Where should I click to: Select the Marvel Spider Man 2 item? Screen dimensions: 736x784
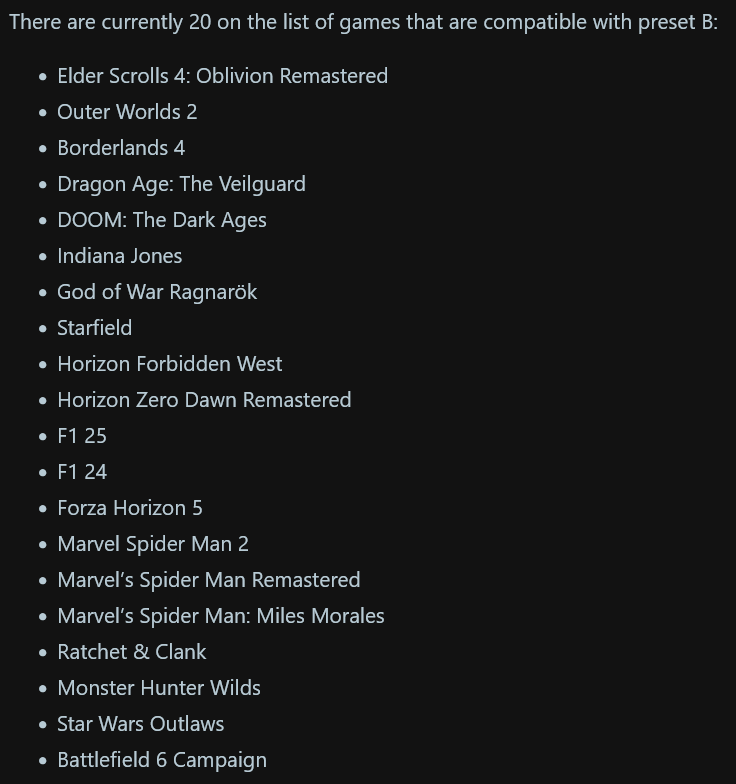pos(153,544)
